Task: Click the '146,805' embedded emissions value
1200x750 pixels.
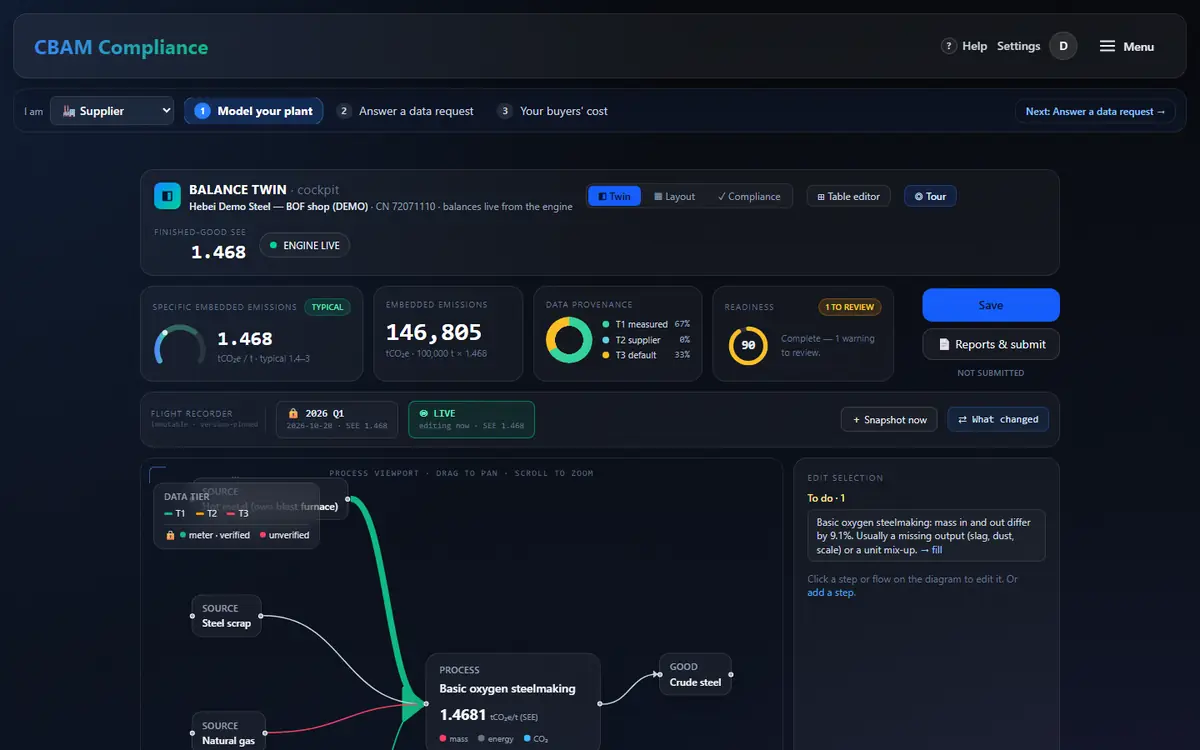Action: 434,332
